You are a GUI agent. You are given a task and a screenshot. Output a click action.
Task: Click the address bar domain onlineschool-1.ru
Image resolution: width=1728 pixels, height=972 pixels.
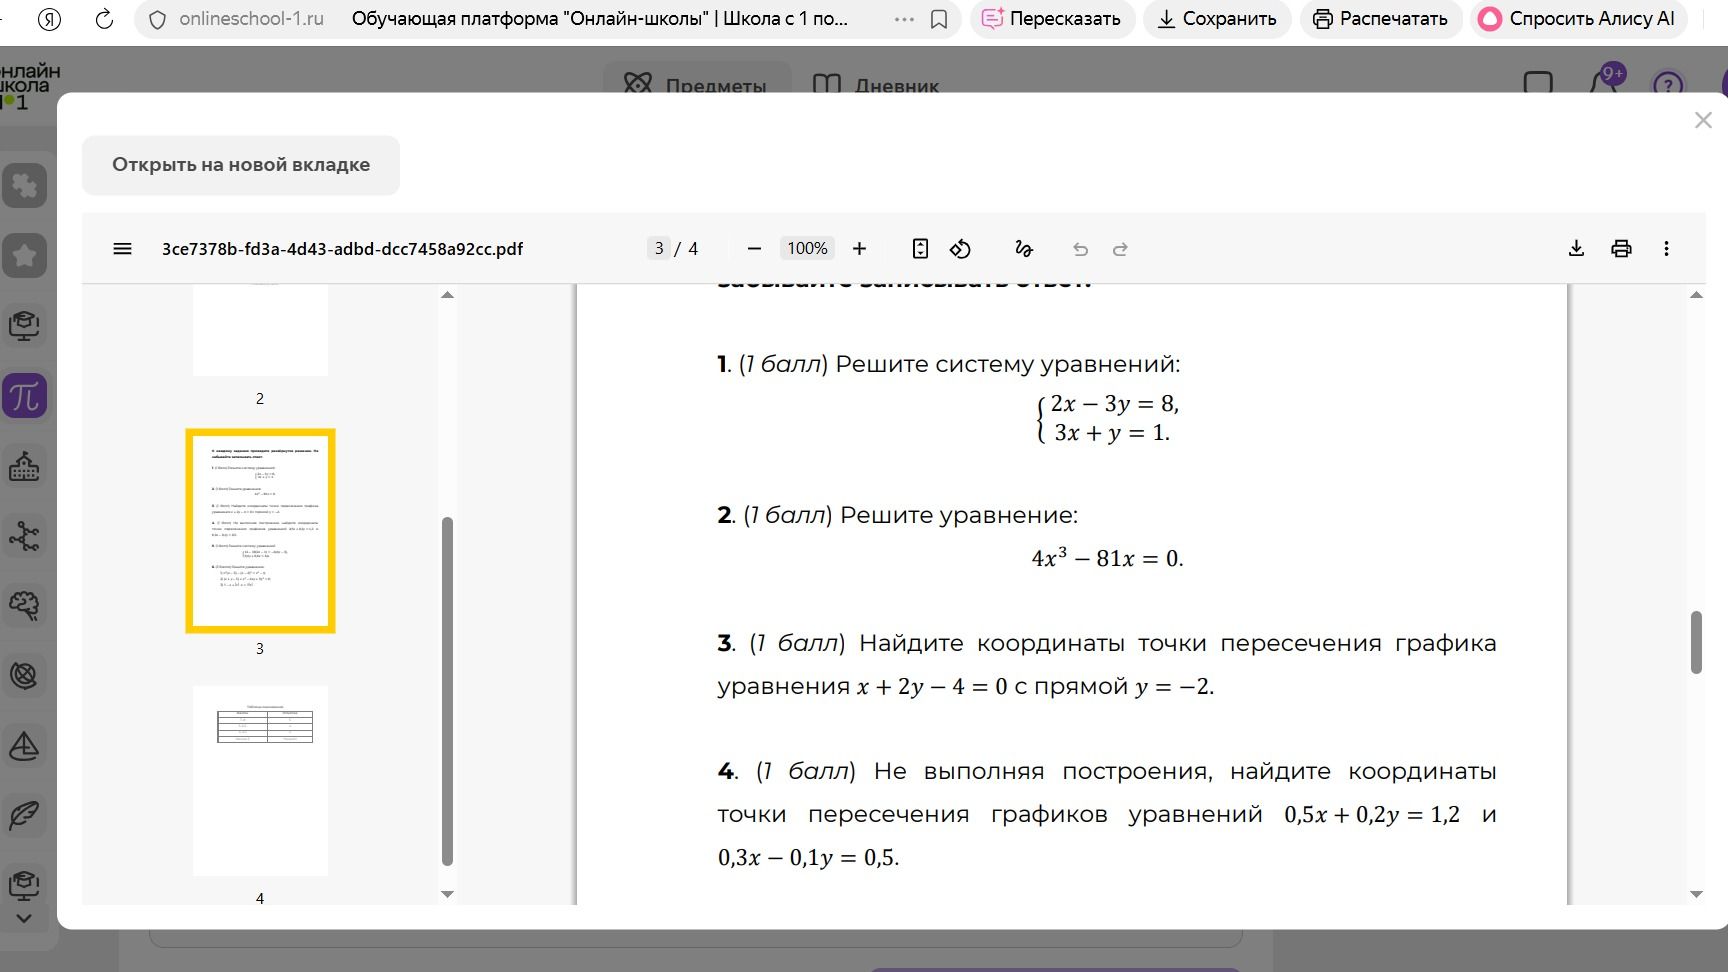[251, 19]
